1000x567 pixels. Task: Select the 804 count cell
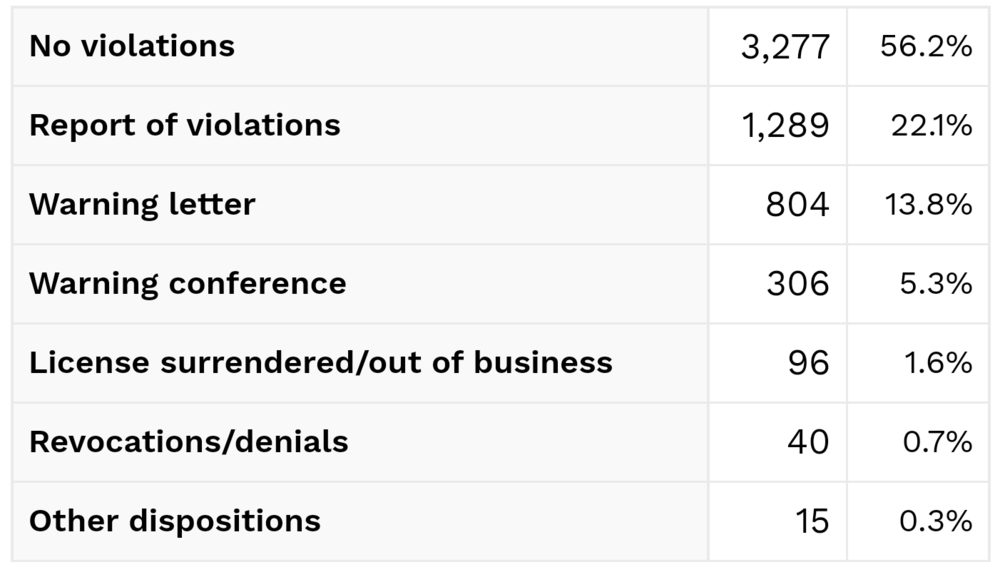tap(798, 204)
